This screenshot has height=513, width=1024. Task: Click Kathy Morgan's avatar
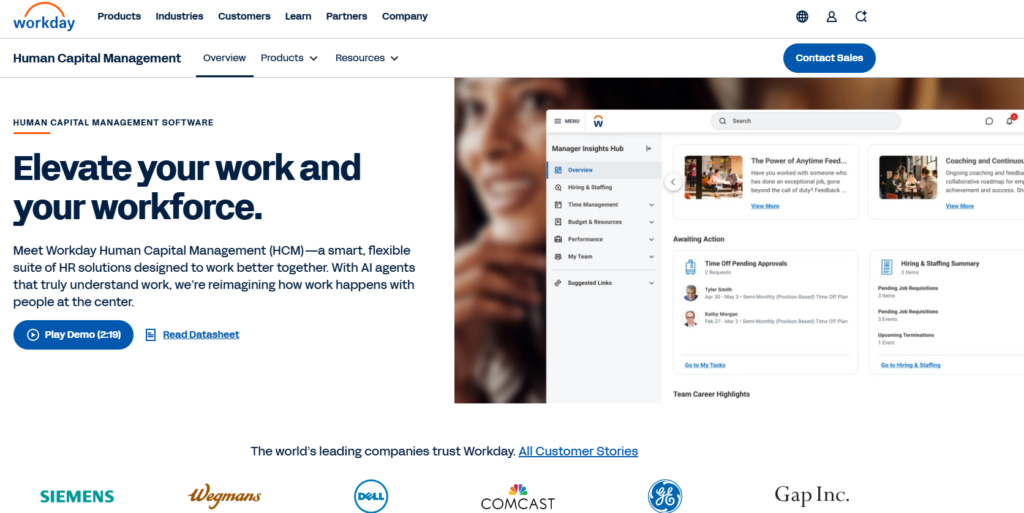[690, 319]
